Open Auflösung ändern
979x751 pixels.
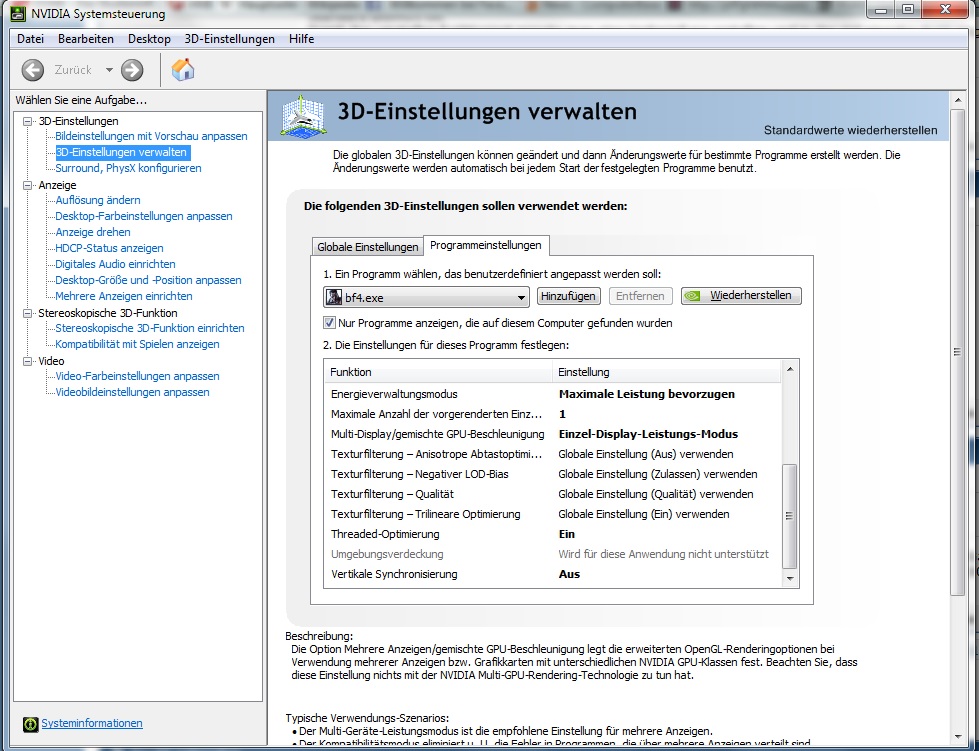coord(98,200)
